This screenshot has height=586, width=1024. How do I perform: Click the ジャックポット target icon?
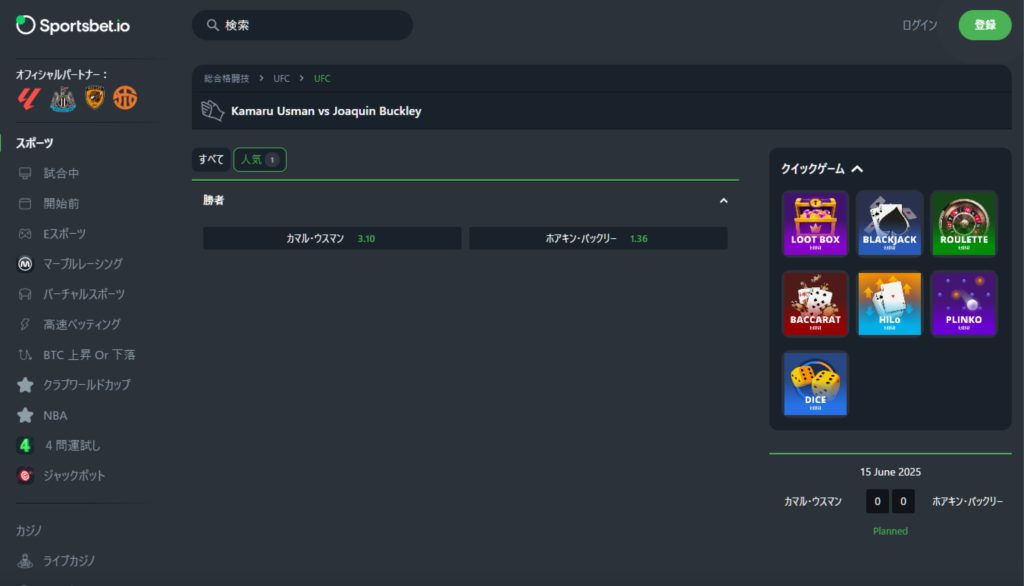pyautogui.click(x=25, y=476)
